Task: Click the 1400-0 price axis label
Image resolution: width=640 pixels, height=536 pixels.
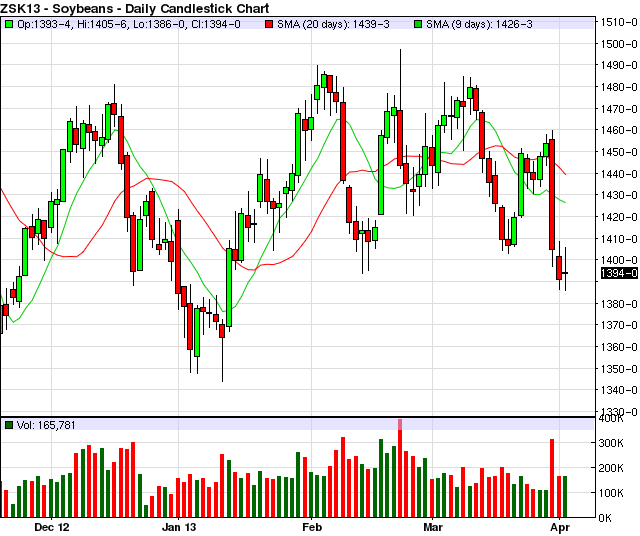Action: click(619, 260)
